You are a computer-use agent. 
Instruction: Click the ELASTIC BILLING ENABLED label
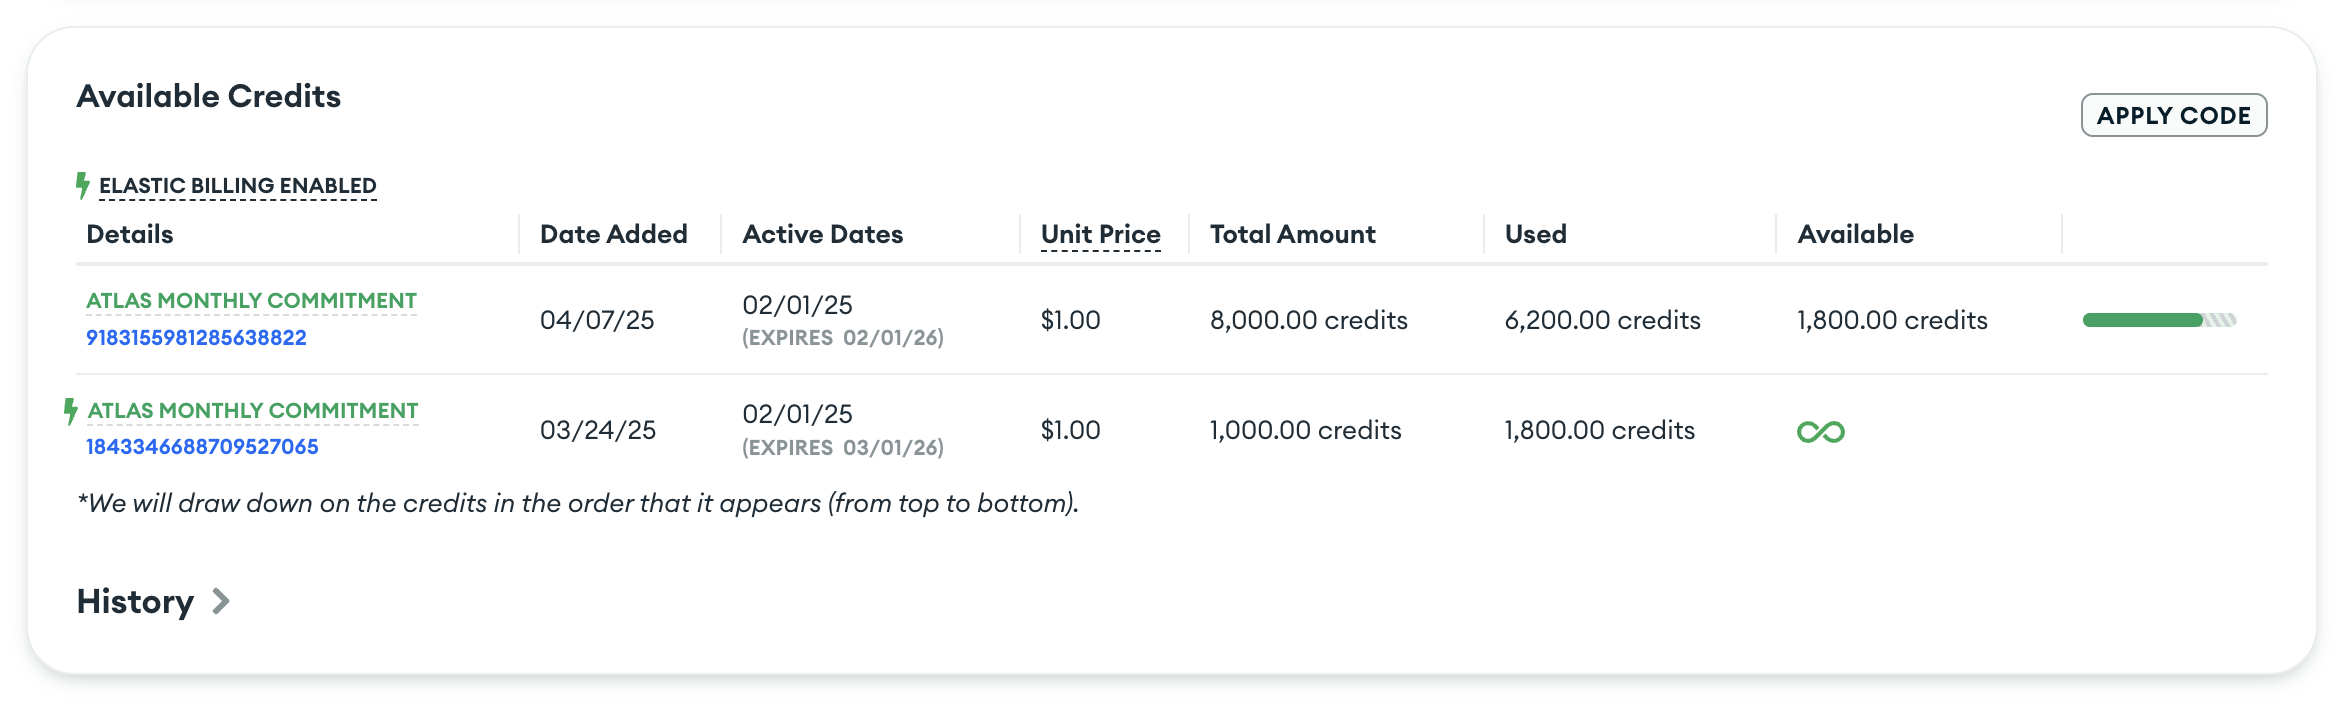pyautogui.click(x=238, y=184)
